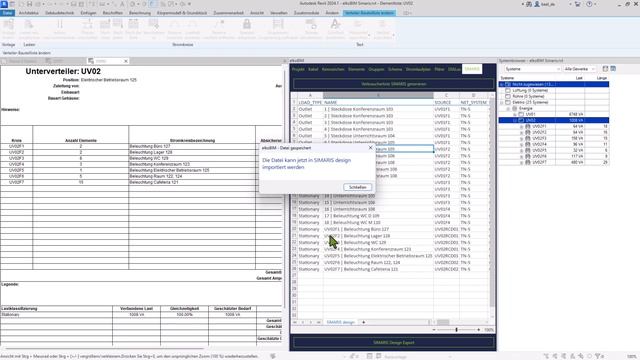Image resolution: width=640 pixels, height=360 pixels.
Task: Add new sheet with plus icon
Action: pos(364,322)
